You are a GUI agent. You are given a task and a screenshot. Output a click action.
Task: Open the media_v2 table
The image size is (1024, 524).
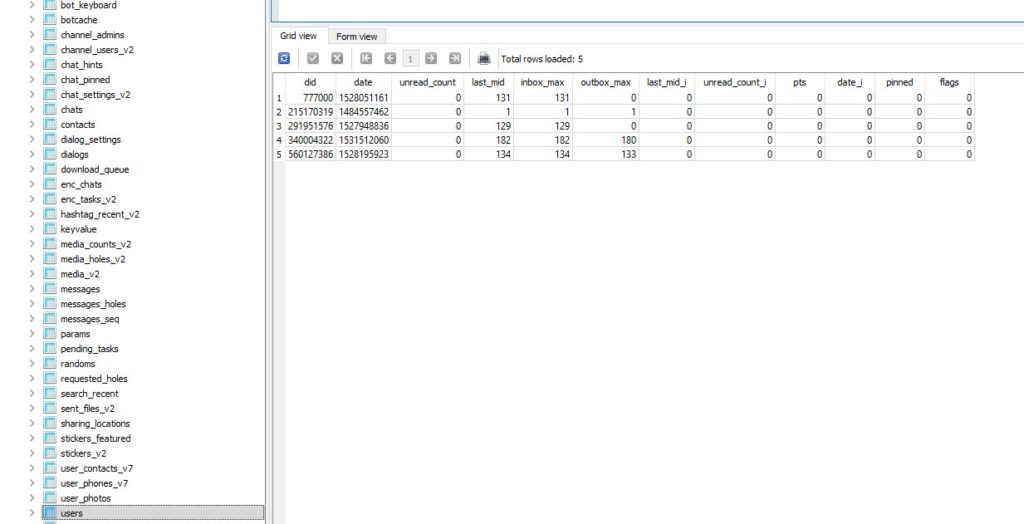point(80,274)
